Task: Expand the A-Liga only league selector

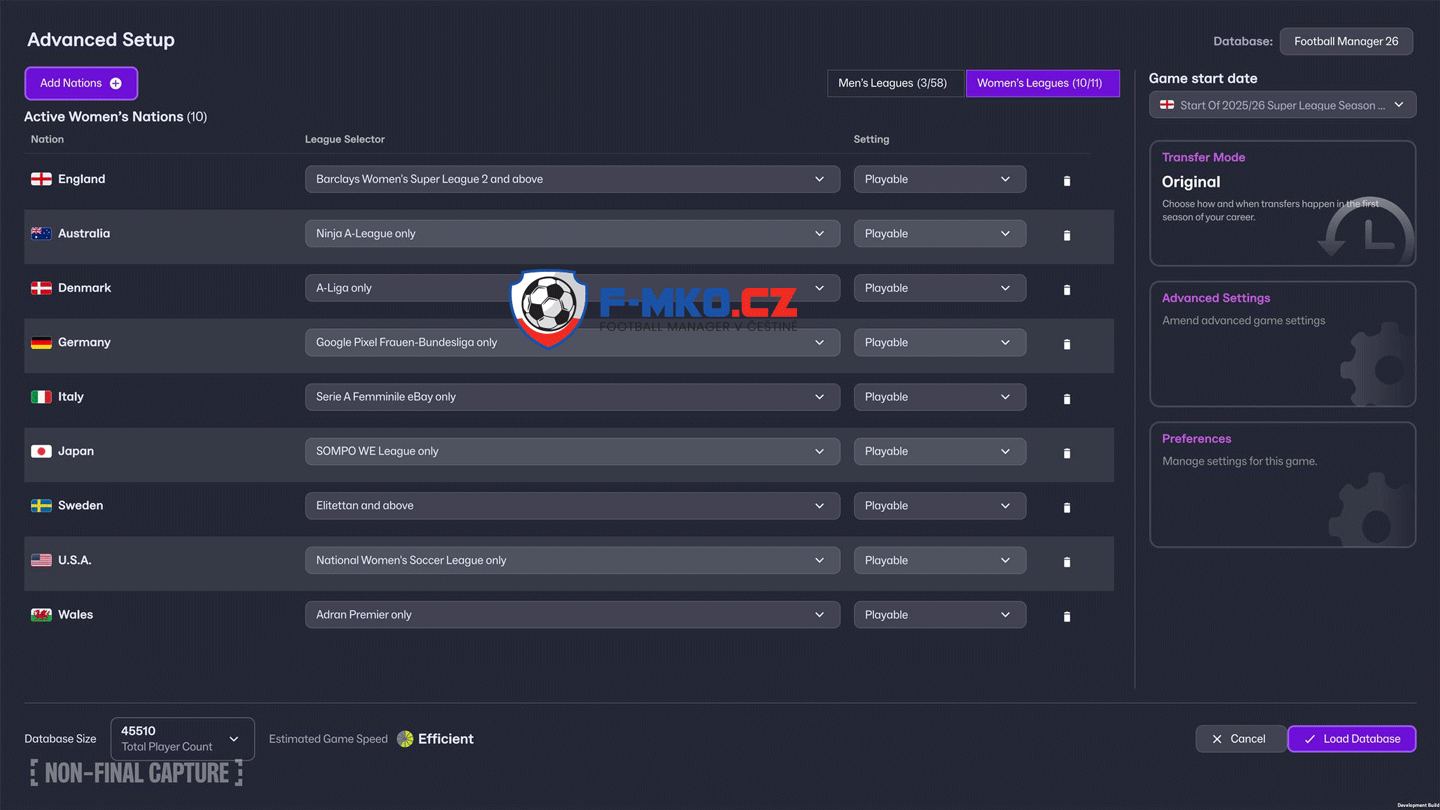Action: pyautogui.click(x=572, y=288)
